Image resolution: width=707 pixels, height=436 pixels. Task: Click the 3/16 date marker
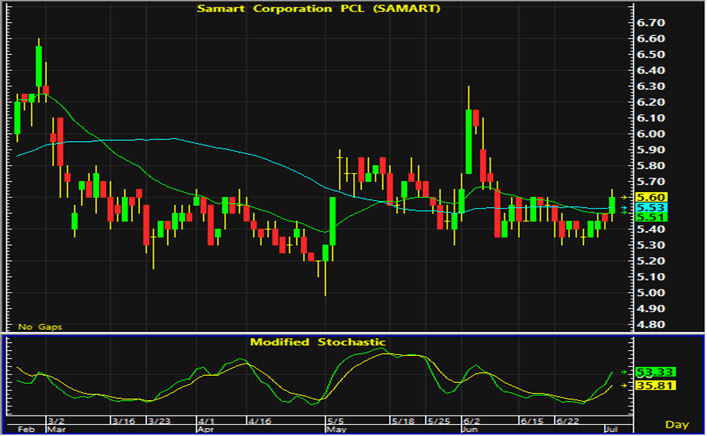pos(124,421)
